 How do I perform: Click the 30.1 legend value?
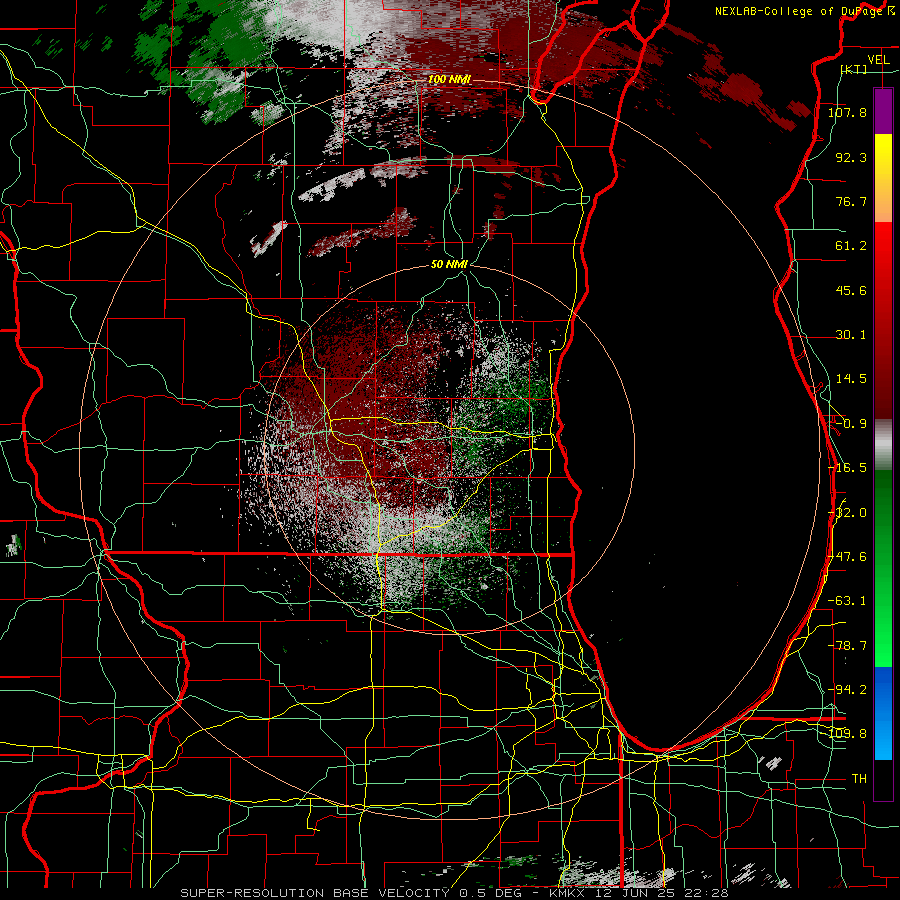coord(851,335)
